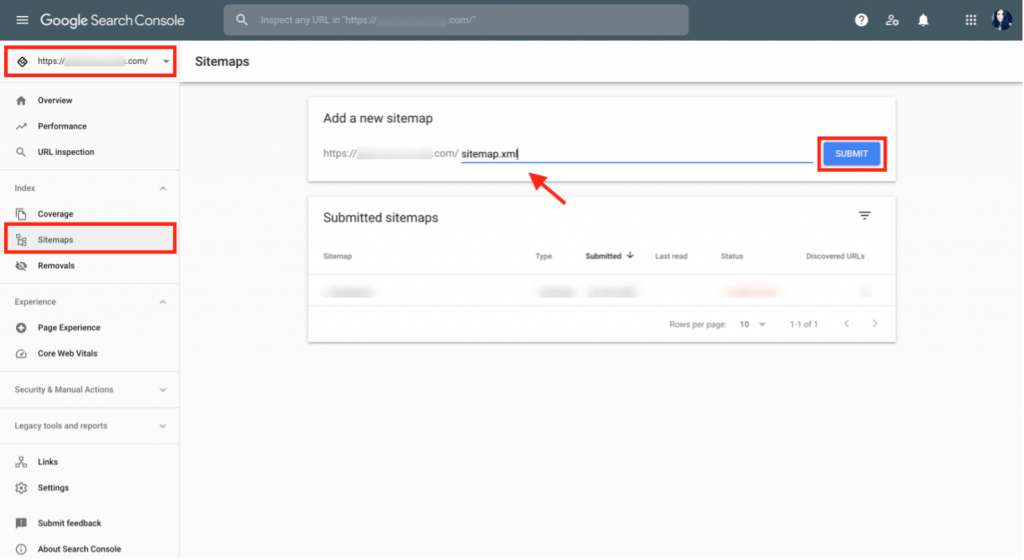Open the hamburger main menu

click(22, 20)
